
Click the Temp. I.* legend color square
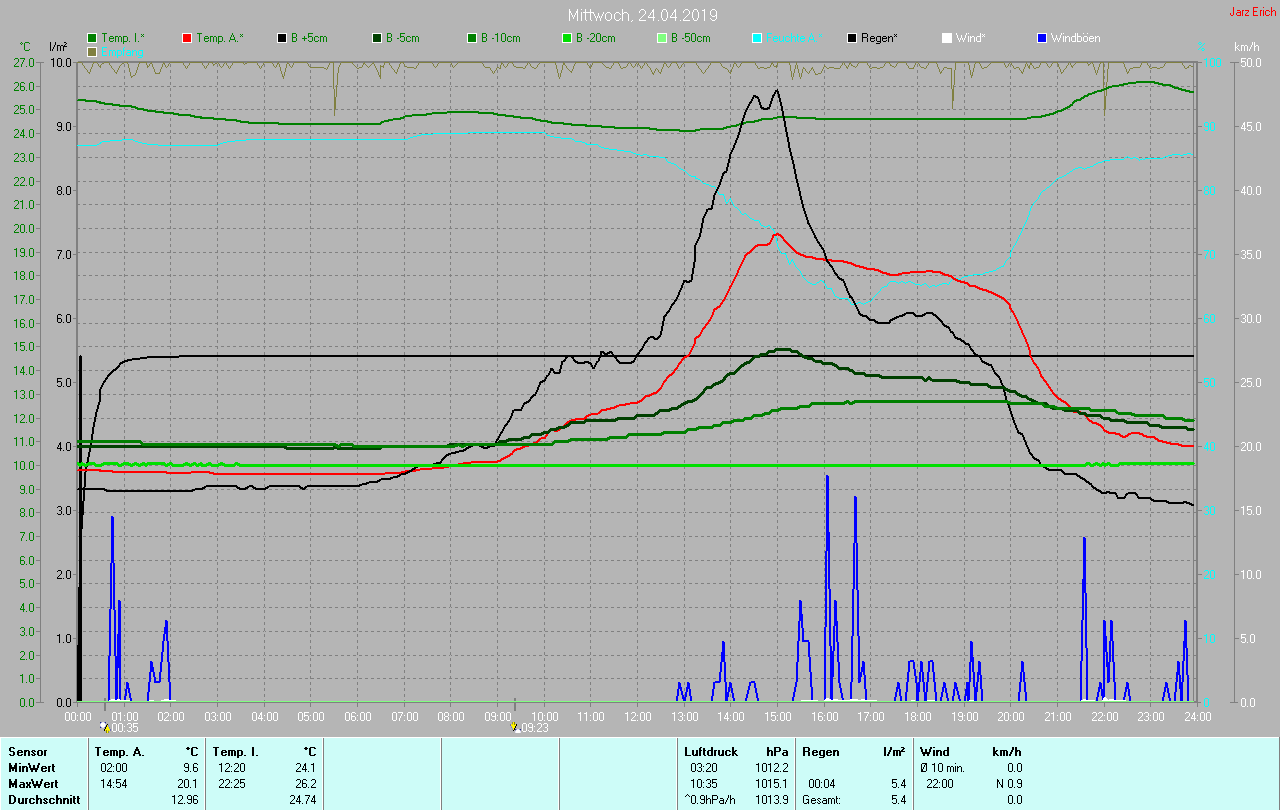pos(92,38)
